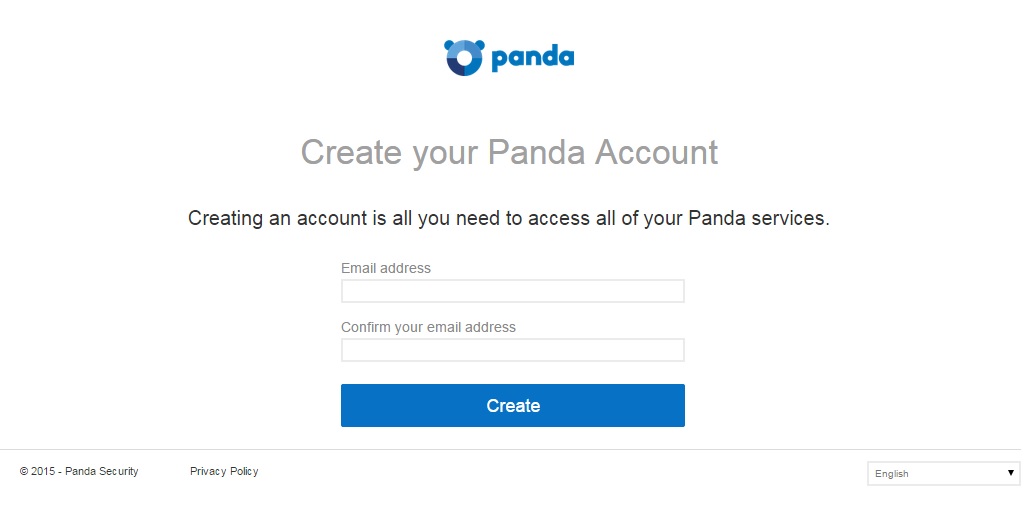Click the word Create in the heading
This screenshot has height=511, width=1036.
(x=351, y=152)
